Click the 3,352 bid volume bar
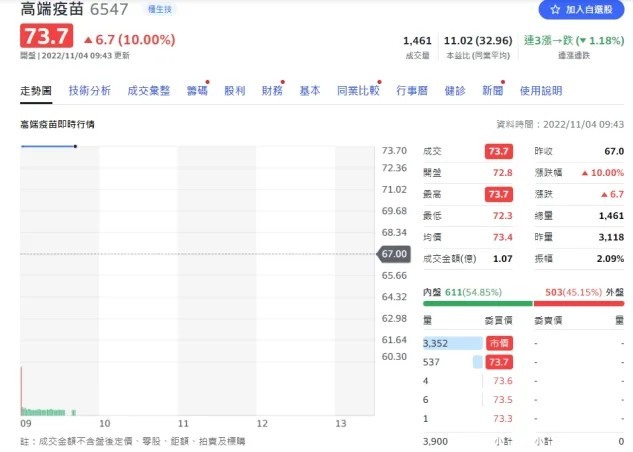The height and width of the screenshot is (452, 633). (x=453, y=343)
